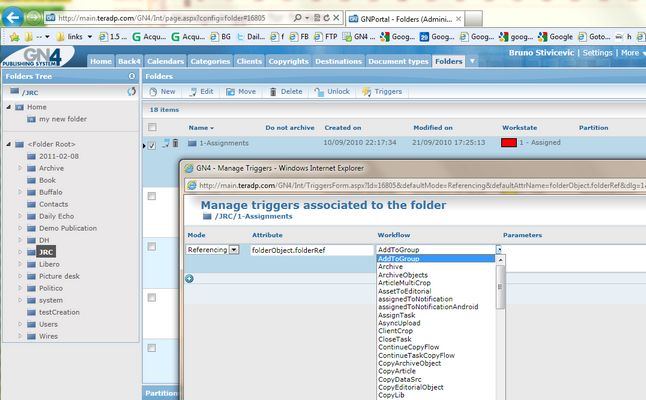The image size is (646, 400).
Task: Click the Edit toolbar button
Action: 201,91
